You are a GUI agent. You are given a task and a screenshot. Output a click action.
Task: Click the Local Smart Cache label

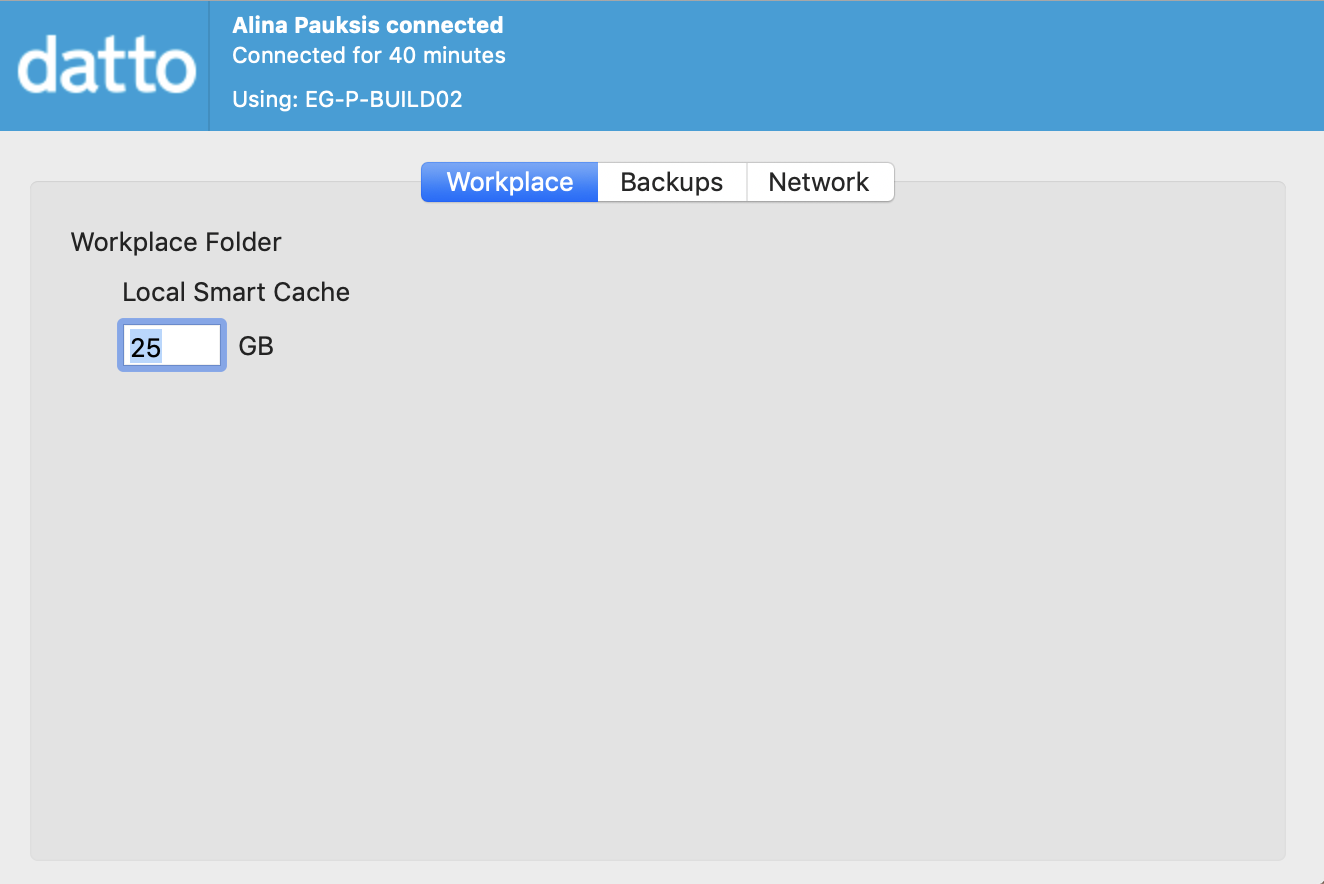(x=236, y=292)
